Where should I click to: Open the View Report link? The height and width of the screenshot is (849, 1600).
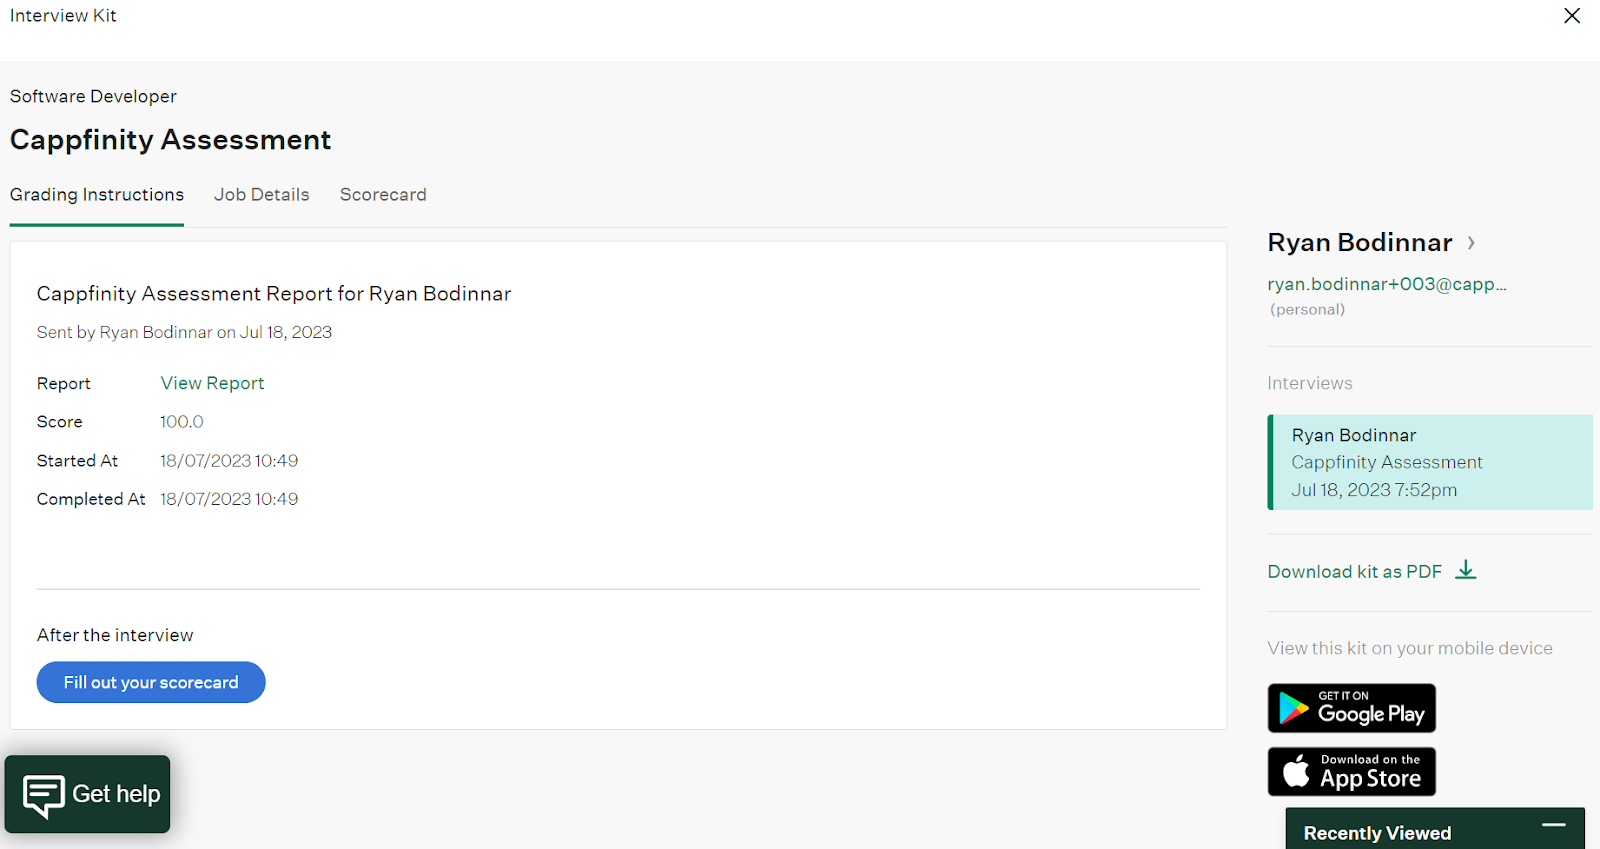coord(212,383)
